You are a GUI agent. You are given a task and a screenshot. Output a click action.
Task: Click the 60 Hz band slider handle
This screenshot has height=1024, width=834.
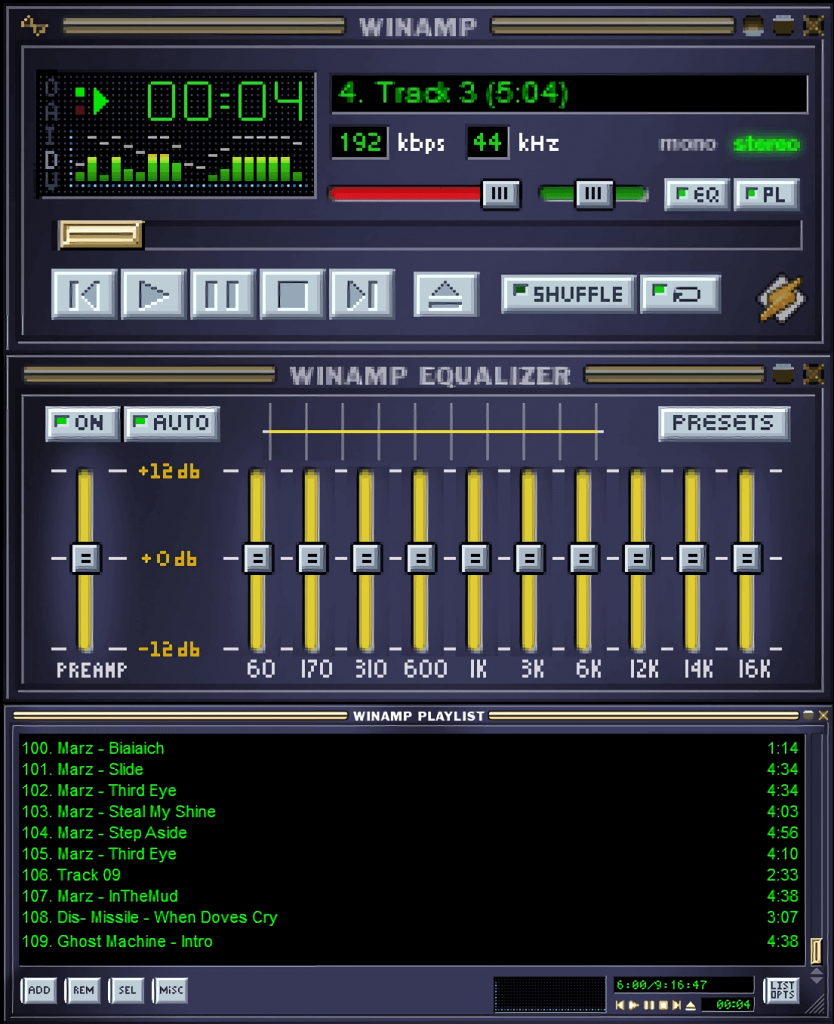(258, 558)
